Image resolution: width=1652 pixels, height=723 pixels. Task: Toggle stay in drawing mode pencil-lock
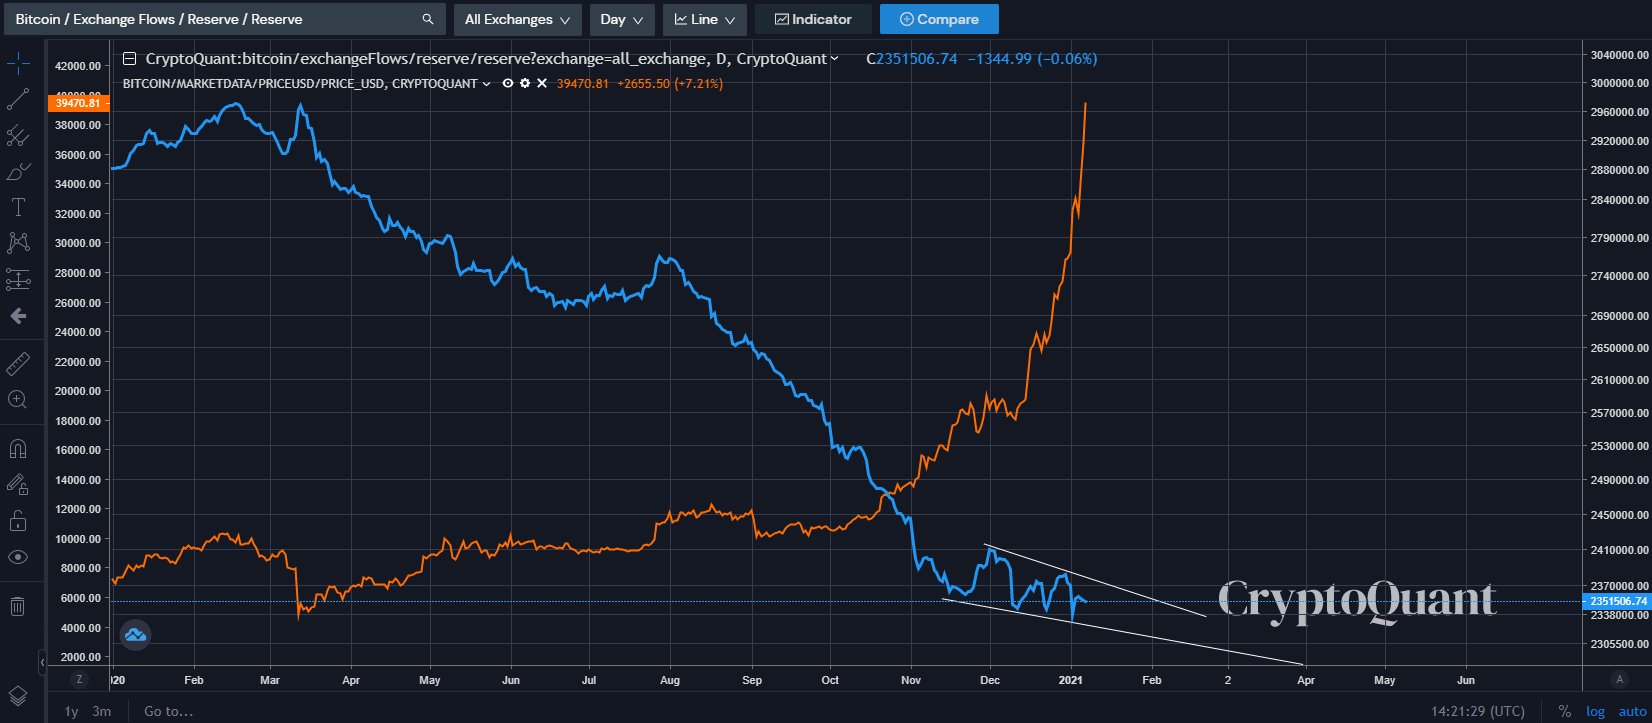pyautogui.click(x=18, y=484)
